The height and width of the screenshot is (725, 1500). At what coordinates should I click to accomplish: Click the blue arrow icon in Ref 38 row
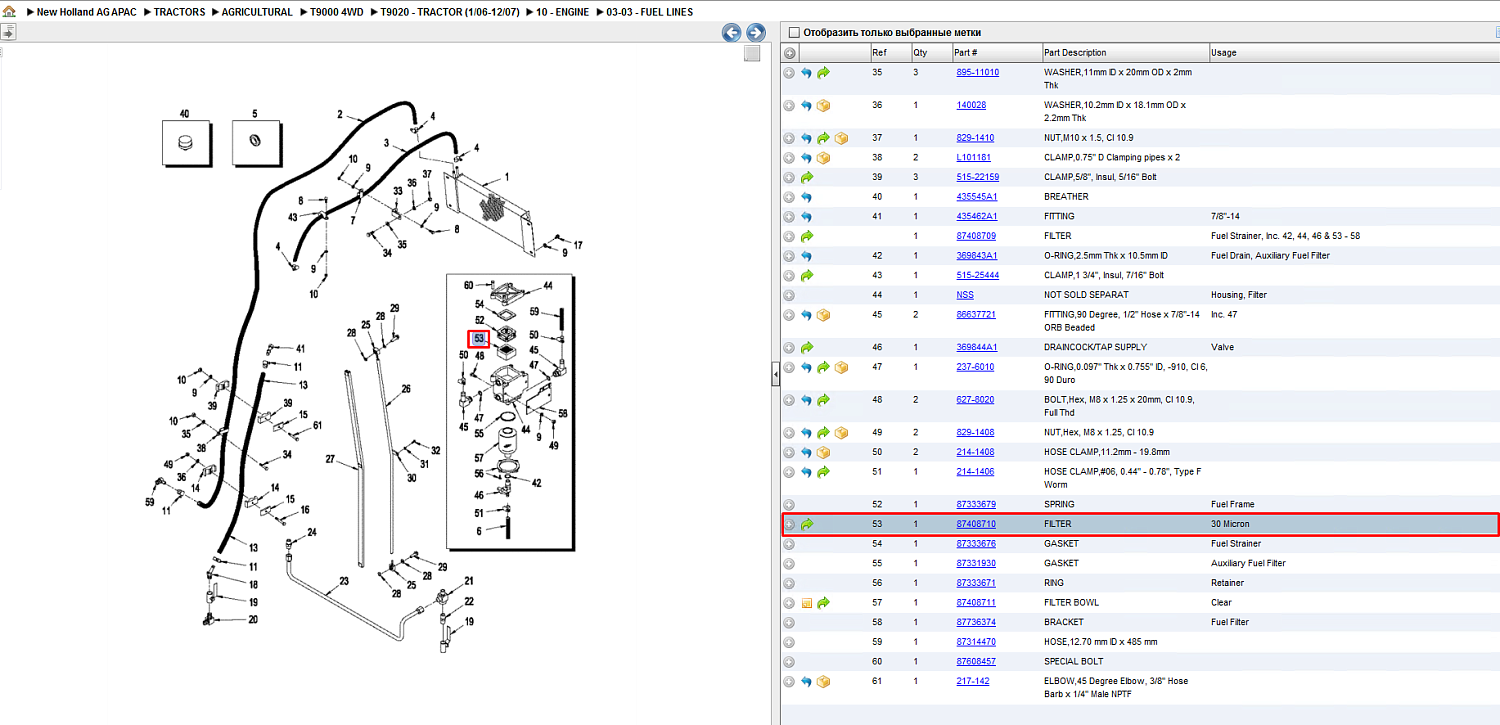806,158
